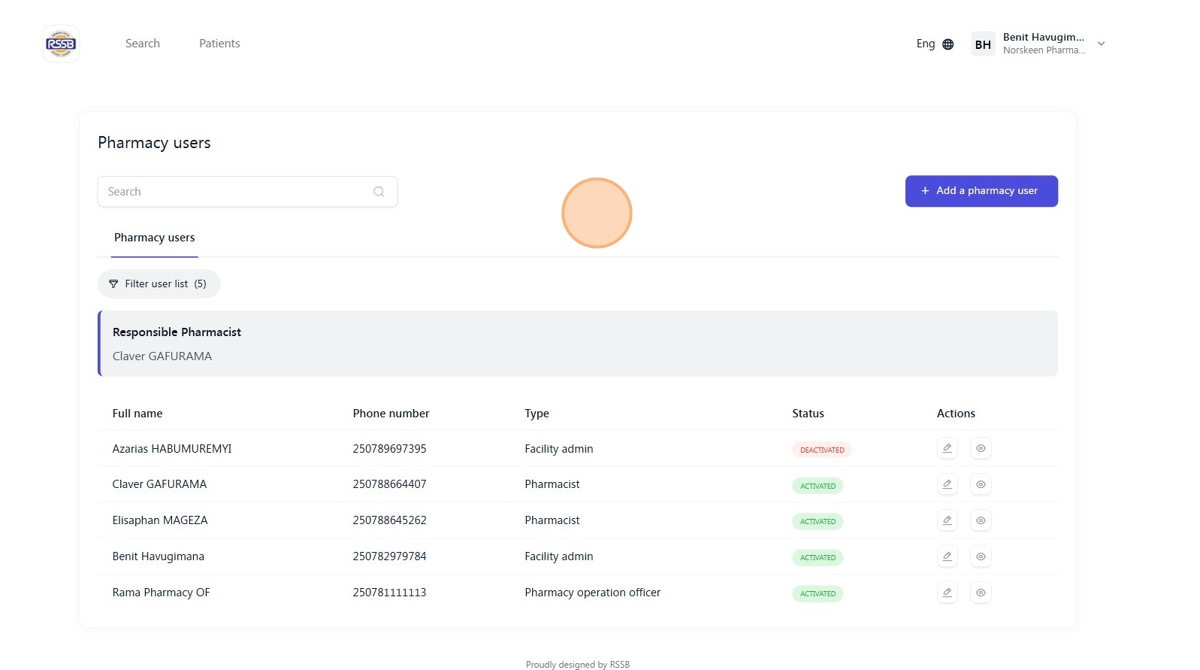
Task: Select name Rama Pharmacy OF
Action: click(x=161, y=592)
